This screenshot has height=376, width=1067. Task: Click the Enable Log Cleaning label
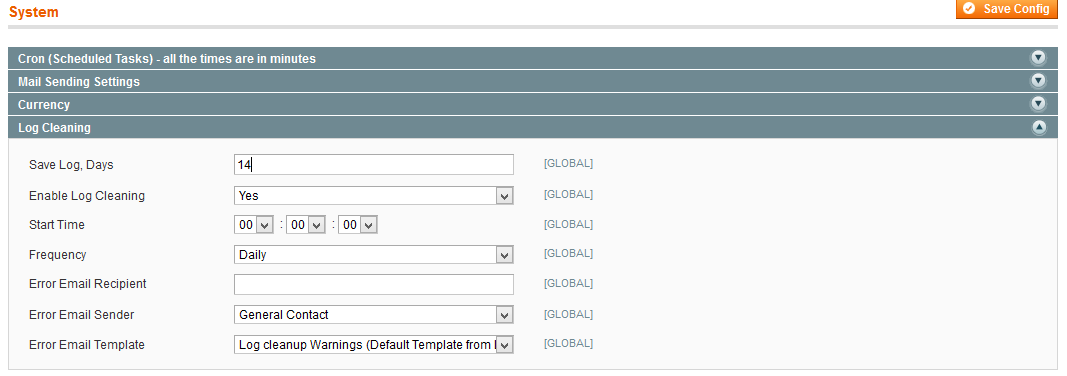point(87,196)
